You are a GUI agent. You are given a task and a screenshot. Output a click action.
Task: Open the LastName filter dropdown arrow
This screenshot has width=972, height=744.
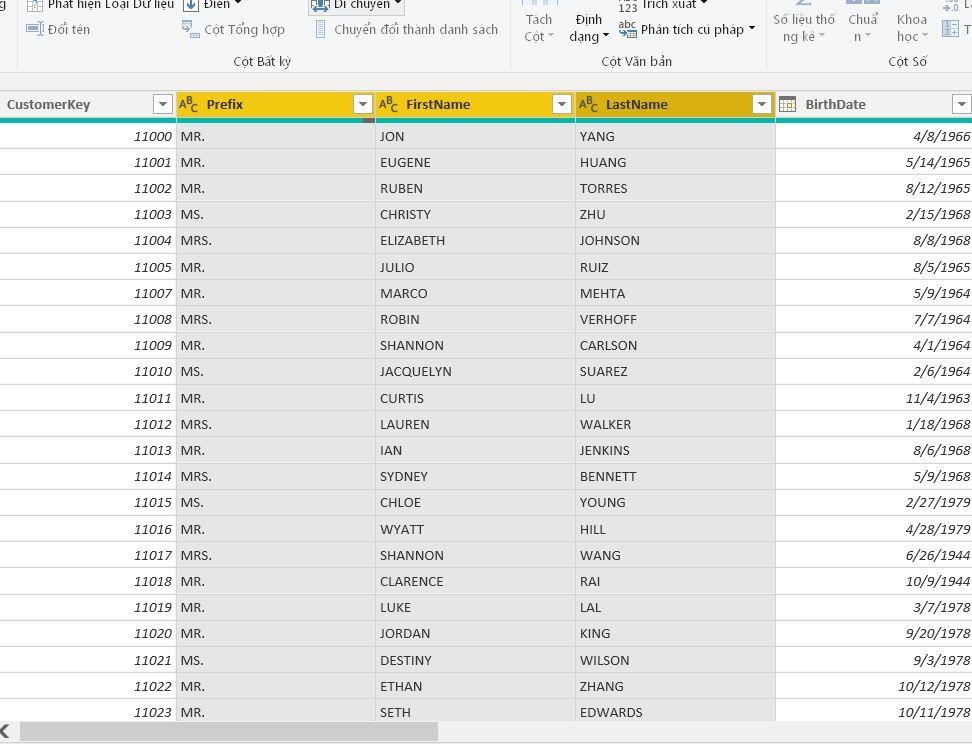[x=761, y=103]
